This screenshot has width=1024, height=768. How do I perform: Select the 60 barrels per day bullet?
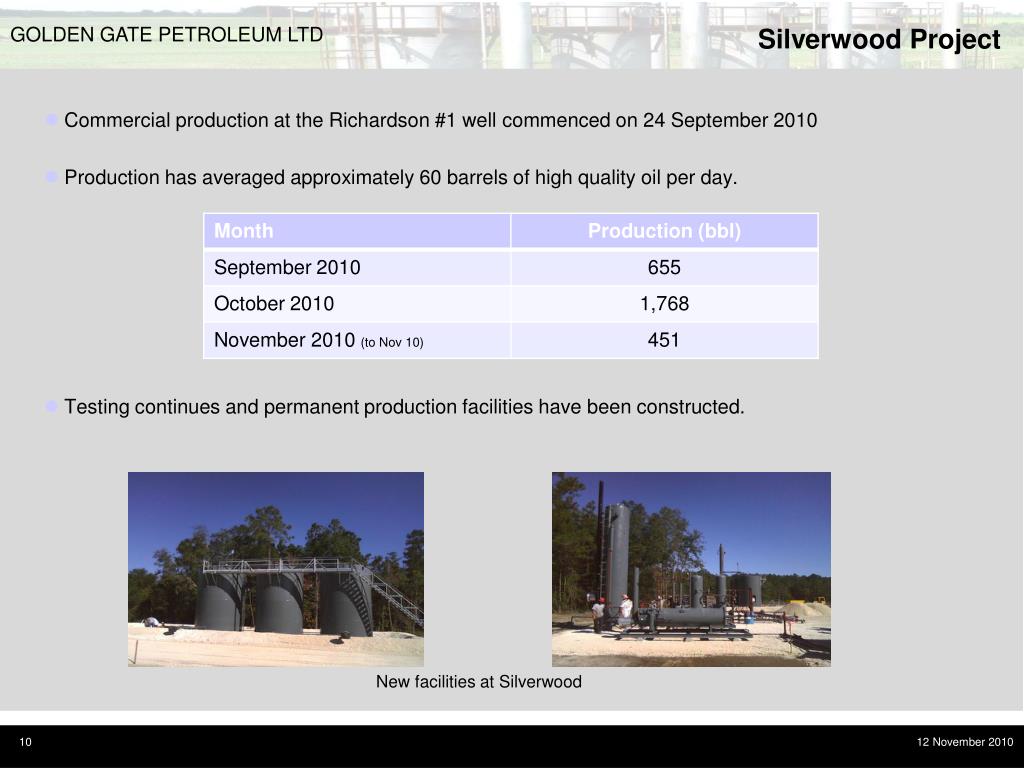point(400,178)
